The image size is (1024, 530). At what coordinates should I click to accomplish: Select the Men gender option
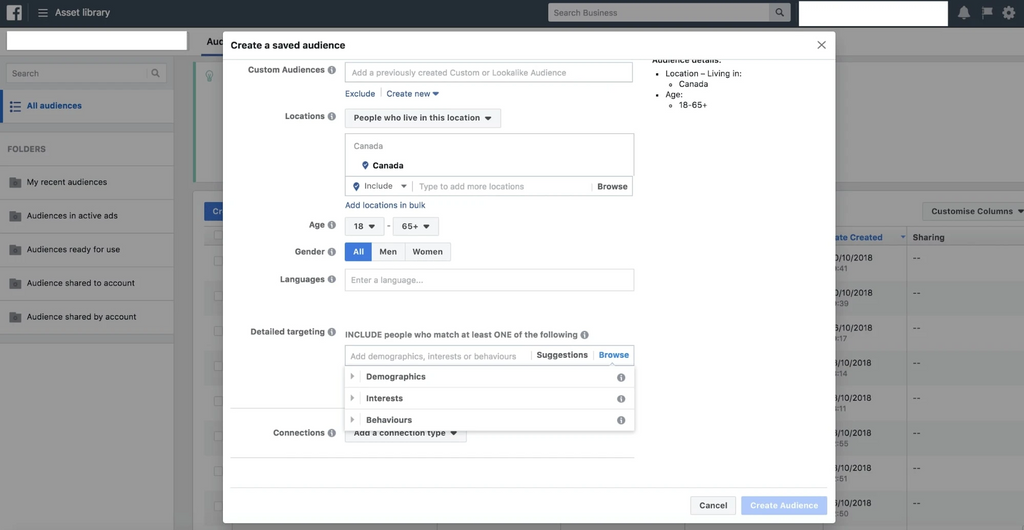[x=388, y=252]
